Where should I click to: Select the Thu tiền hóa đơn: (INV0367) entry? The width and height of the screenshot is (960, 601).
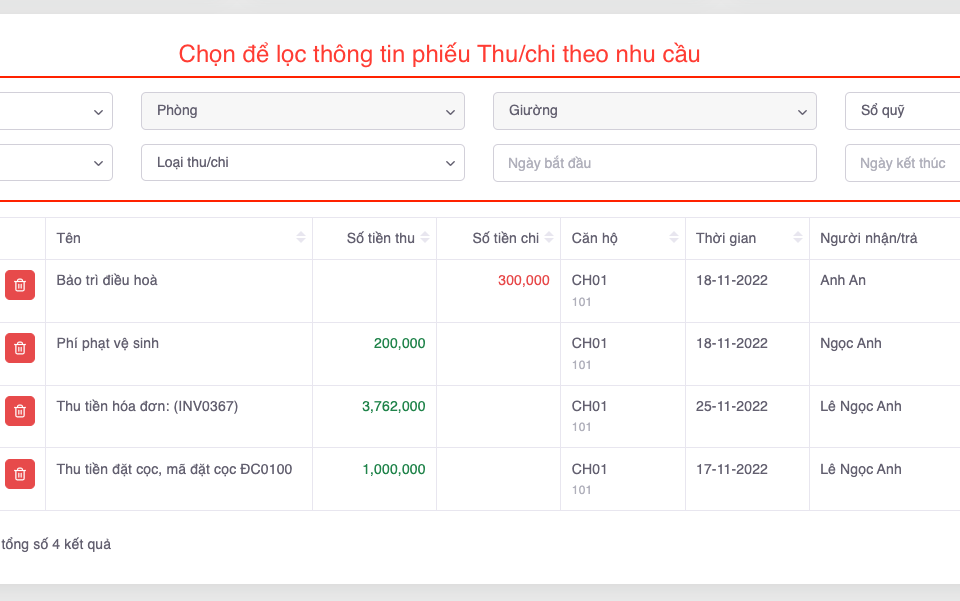click(x=147, y=406)
